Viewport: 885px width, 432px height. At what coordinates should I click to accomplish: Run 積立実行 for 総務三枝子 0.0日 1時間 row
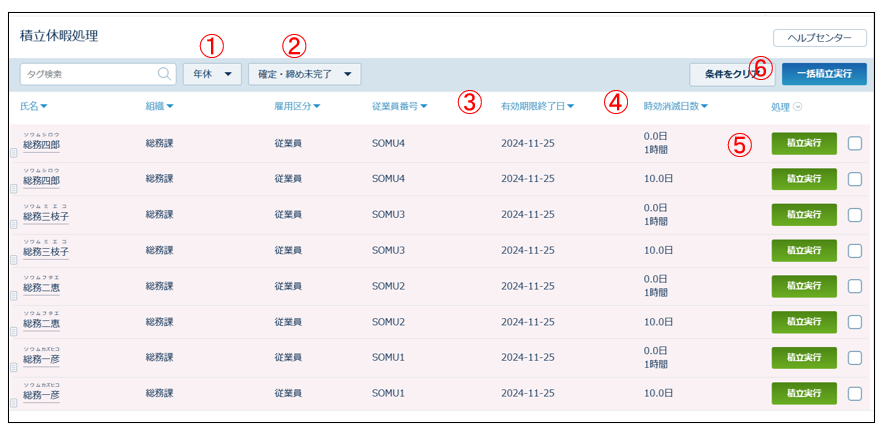804,215
